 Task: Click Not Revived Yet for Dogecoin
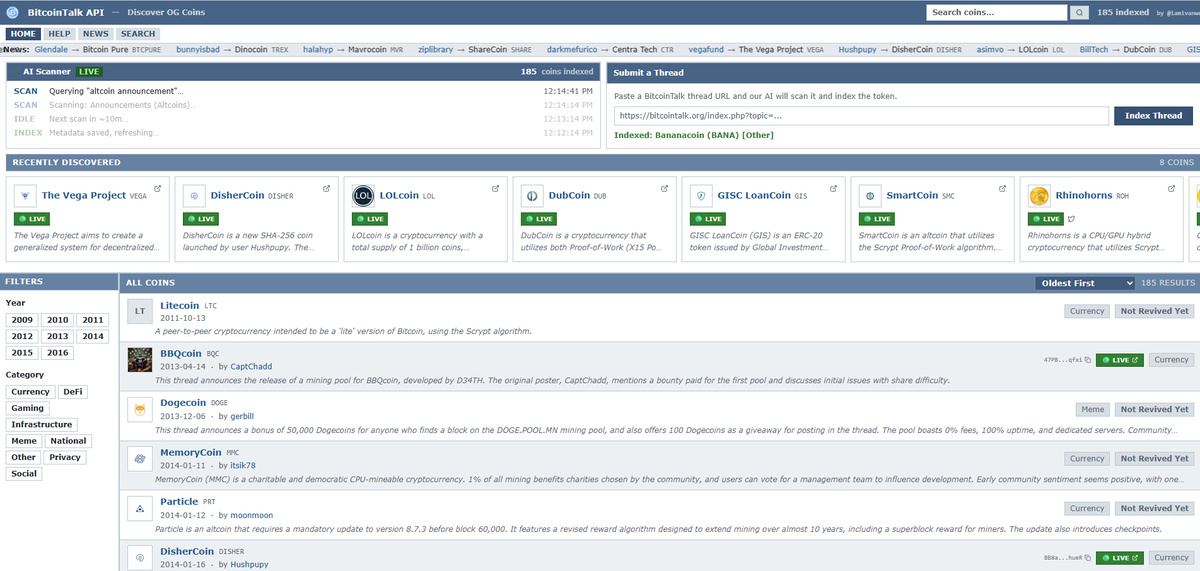(x=1154, y=410)
